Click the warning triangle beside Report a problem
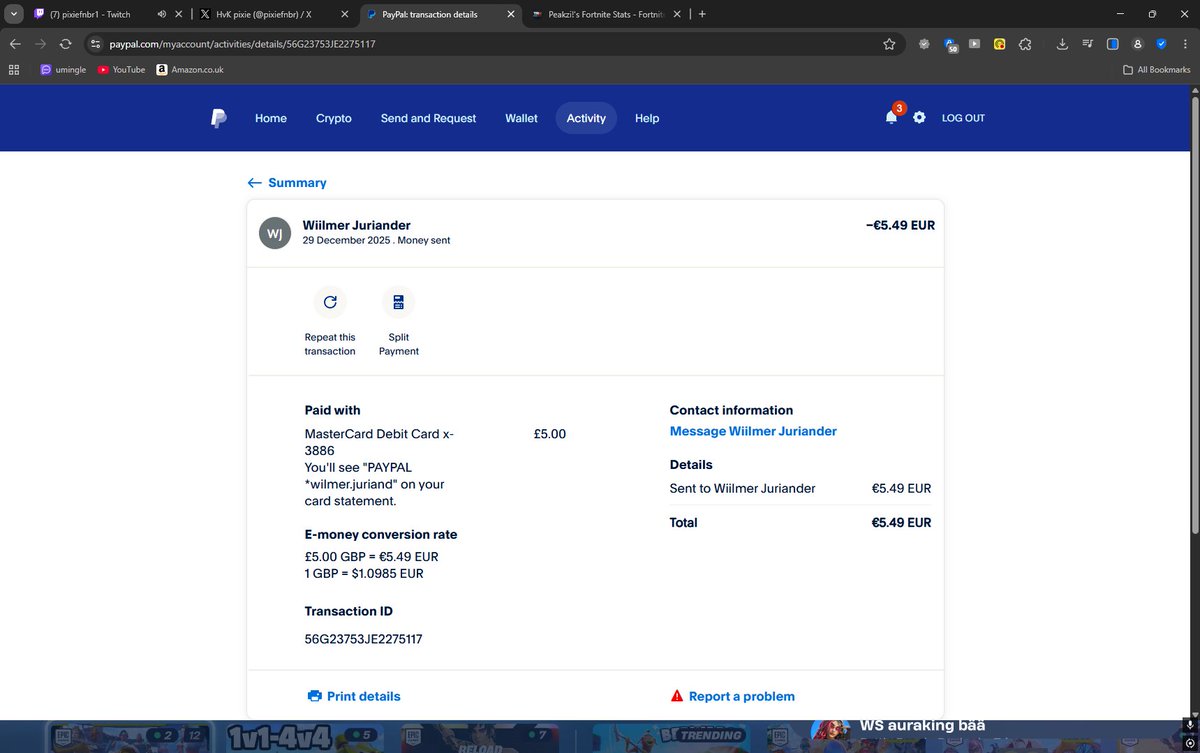The image size is (1200, 753). pos(677,696)
